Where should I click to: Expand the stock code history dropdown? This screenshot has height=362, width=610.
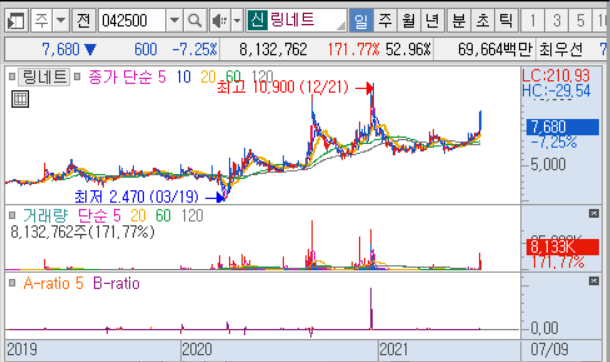pyautogui.click(x=174, y=21)
